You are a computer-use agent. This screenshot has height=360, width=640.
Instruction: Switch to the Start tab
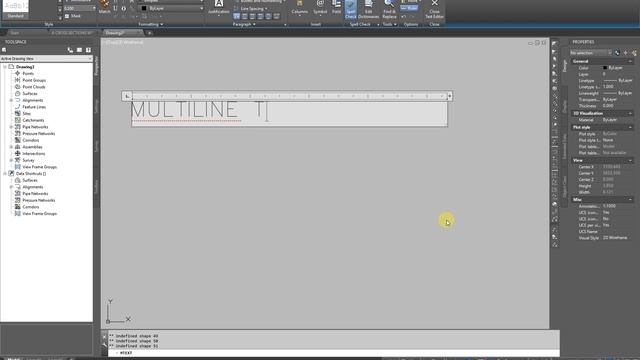click(15, 33)
